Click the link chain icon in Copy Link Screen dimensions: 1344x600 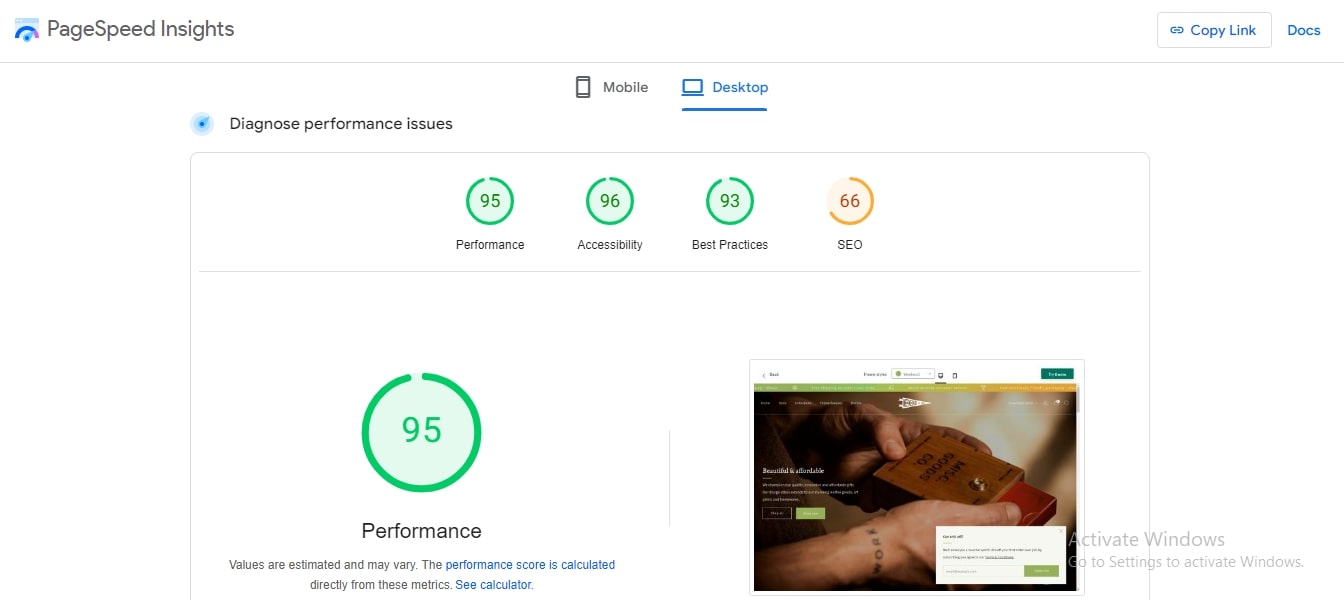(1177, 30)
